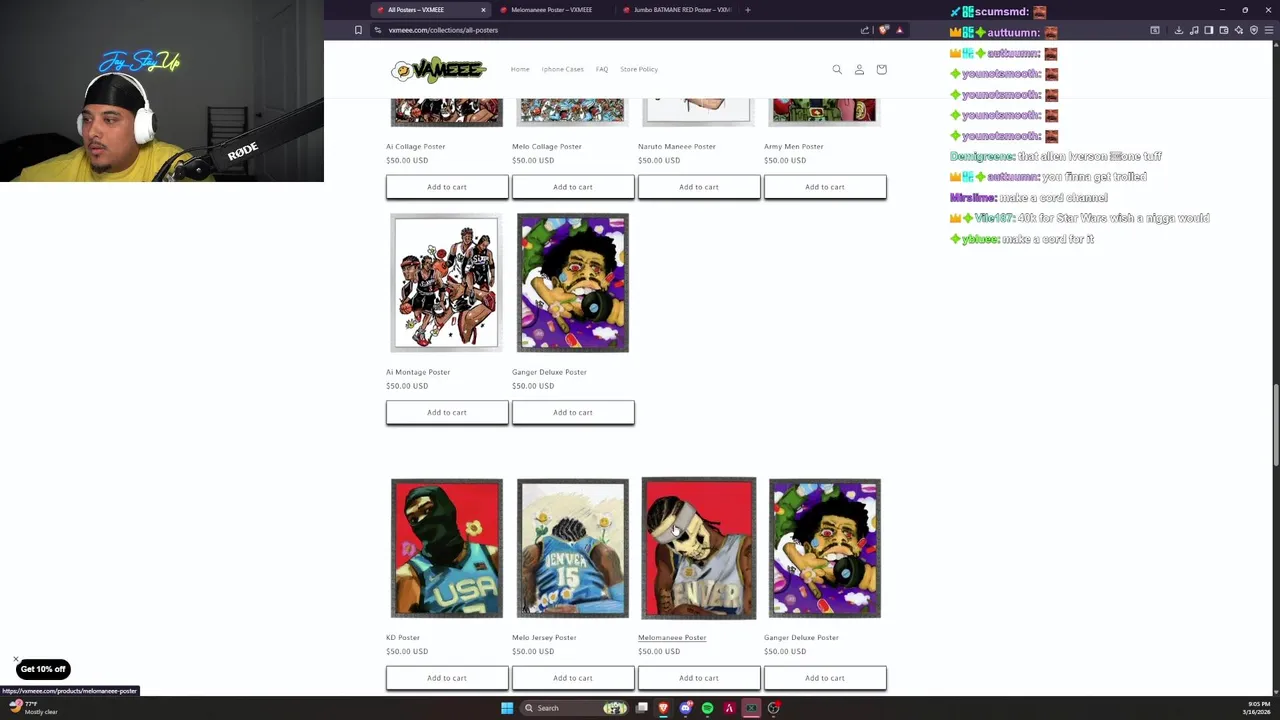The image size is (1280, 720).
Task: Open the Iphone Cases menu link
Action: pyautogui.click(x=563, y=69)
